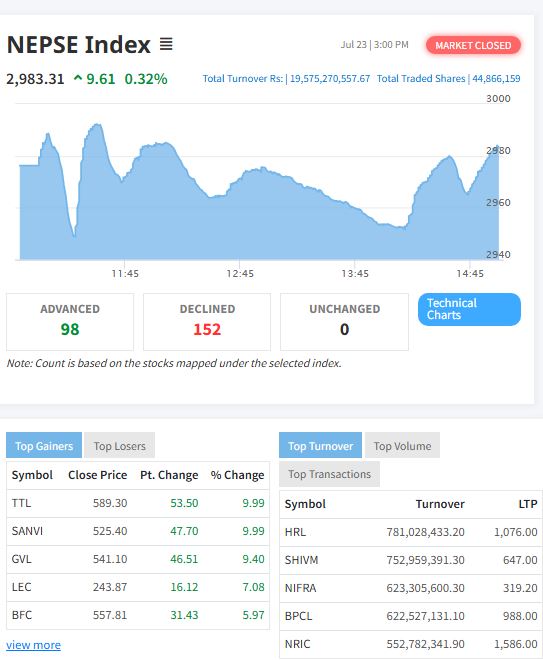Click the HRL symbol in turnover table
The height and width of the screenshot is (660, 543).
tap(295, 532)
